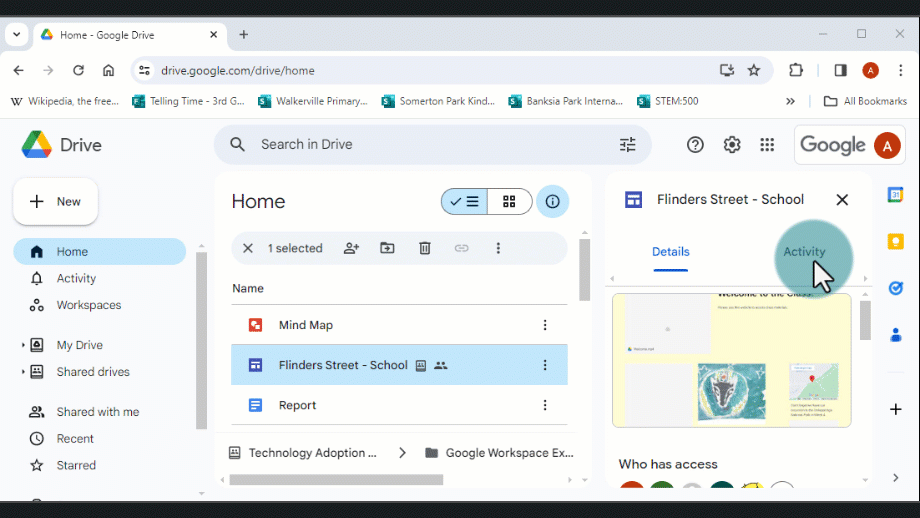This screenshot has height=518, width=920.
Task: Bookmark this tab with star
Action: coord(753,70)
